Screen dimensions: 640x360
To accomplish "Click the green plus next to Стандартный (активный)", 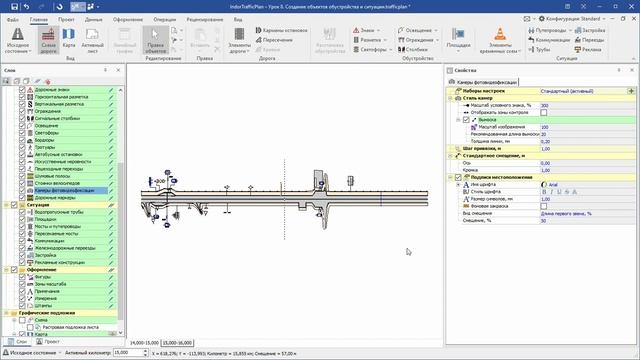I will click(631, 91).
